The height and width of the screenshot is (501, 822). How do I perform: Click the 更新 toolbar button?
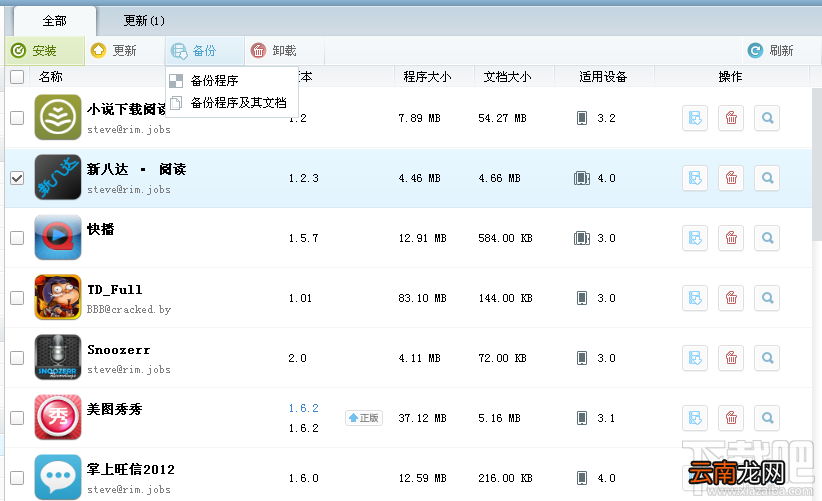[x=124, y=51]
